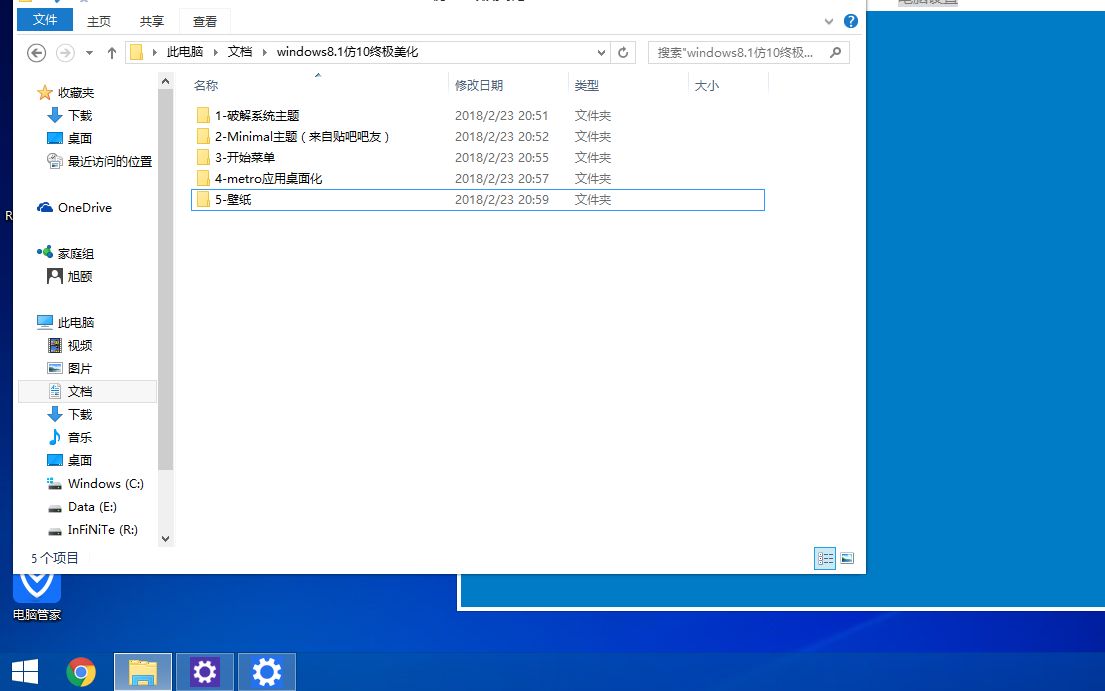The image size is (1105, 691).
Task: Open Help via question mark icon
Action: (850, 21)
